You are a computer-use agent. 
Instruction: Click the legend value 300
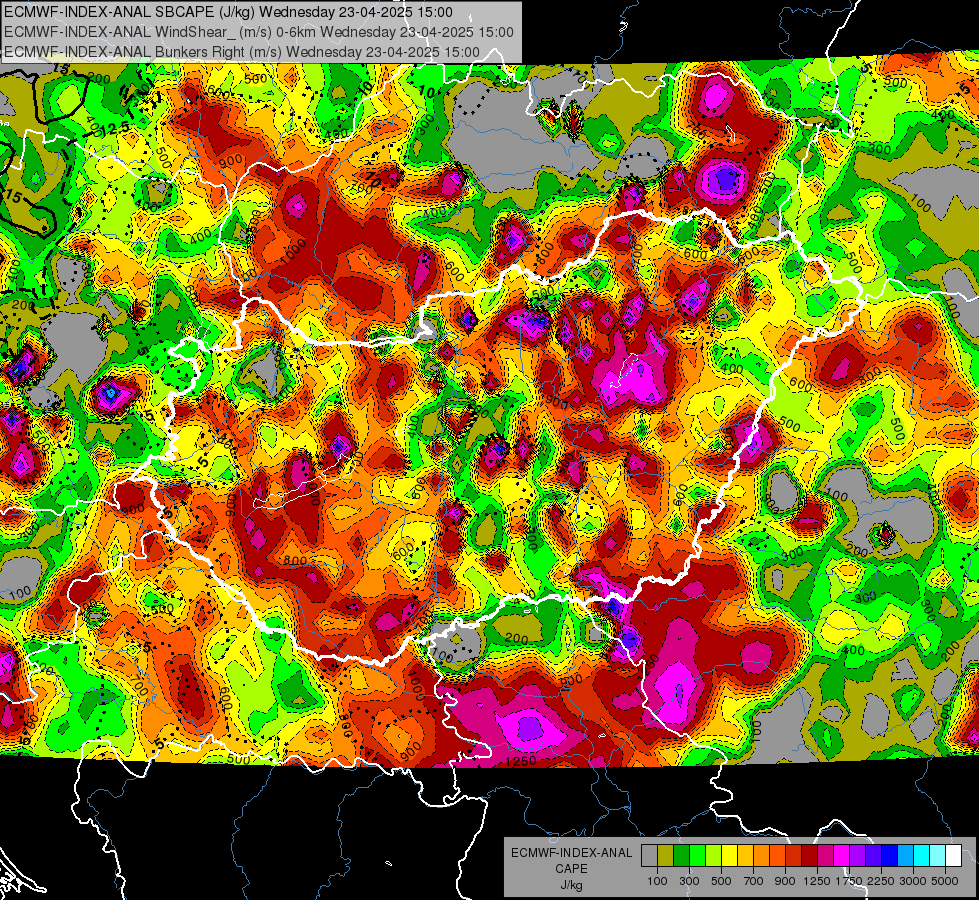pos(689,881)
